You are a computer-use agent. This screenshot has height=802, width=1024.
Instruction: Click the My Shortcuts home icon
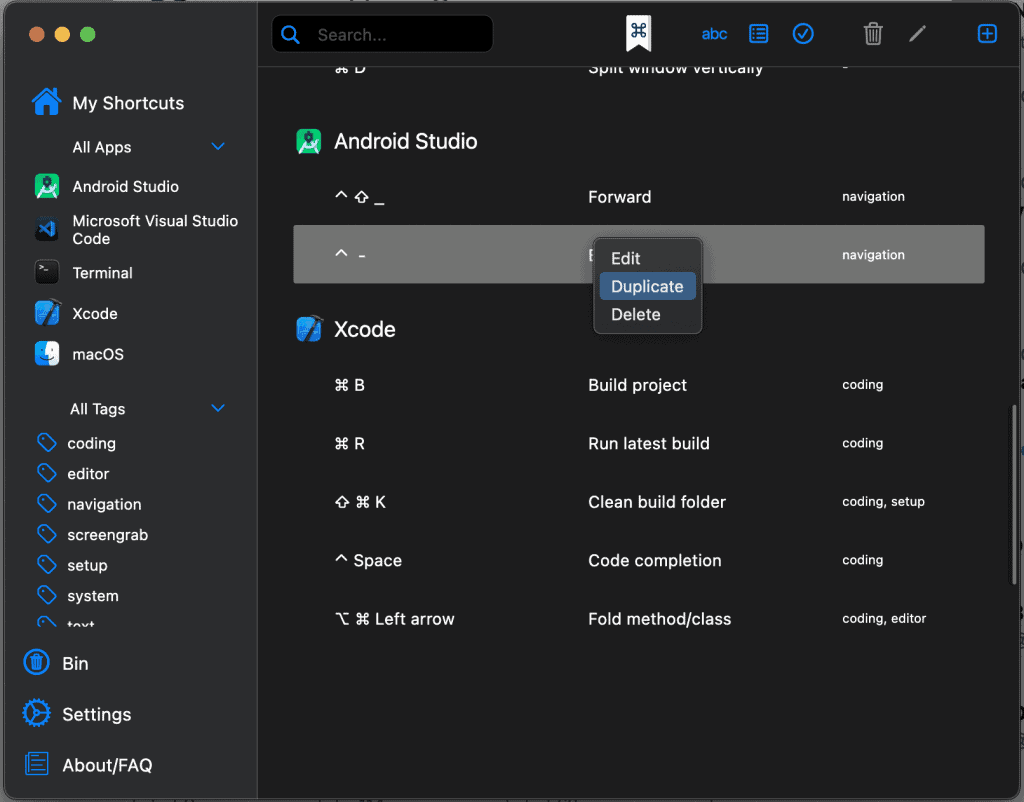point(46,102)
